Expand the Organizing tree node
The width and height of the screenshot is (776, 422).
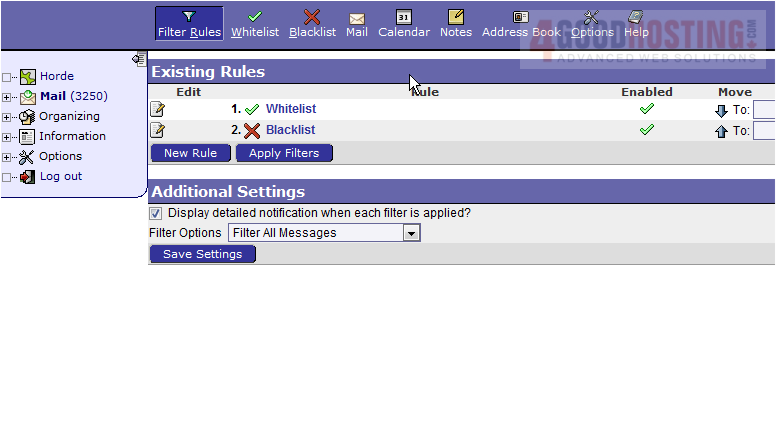[x=7, y=117]
